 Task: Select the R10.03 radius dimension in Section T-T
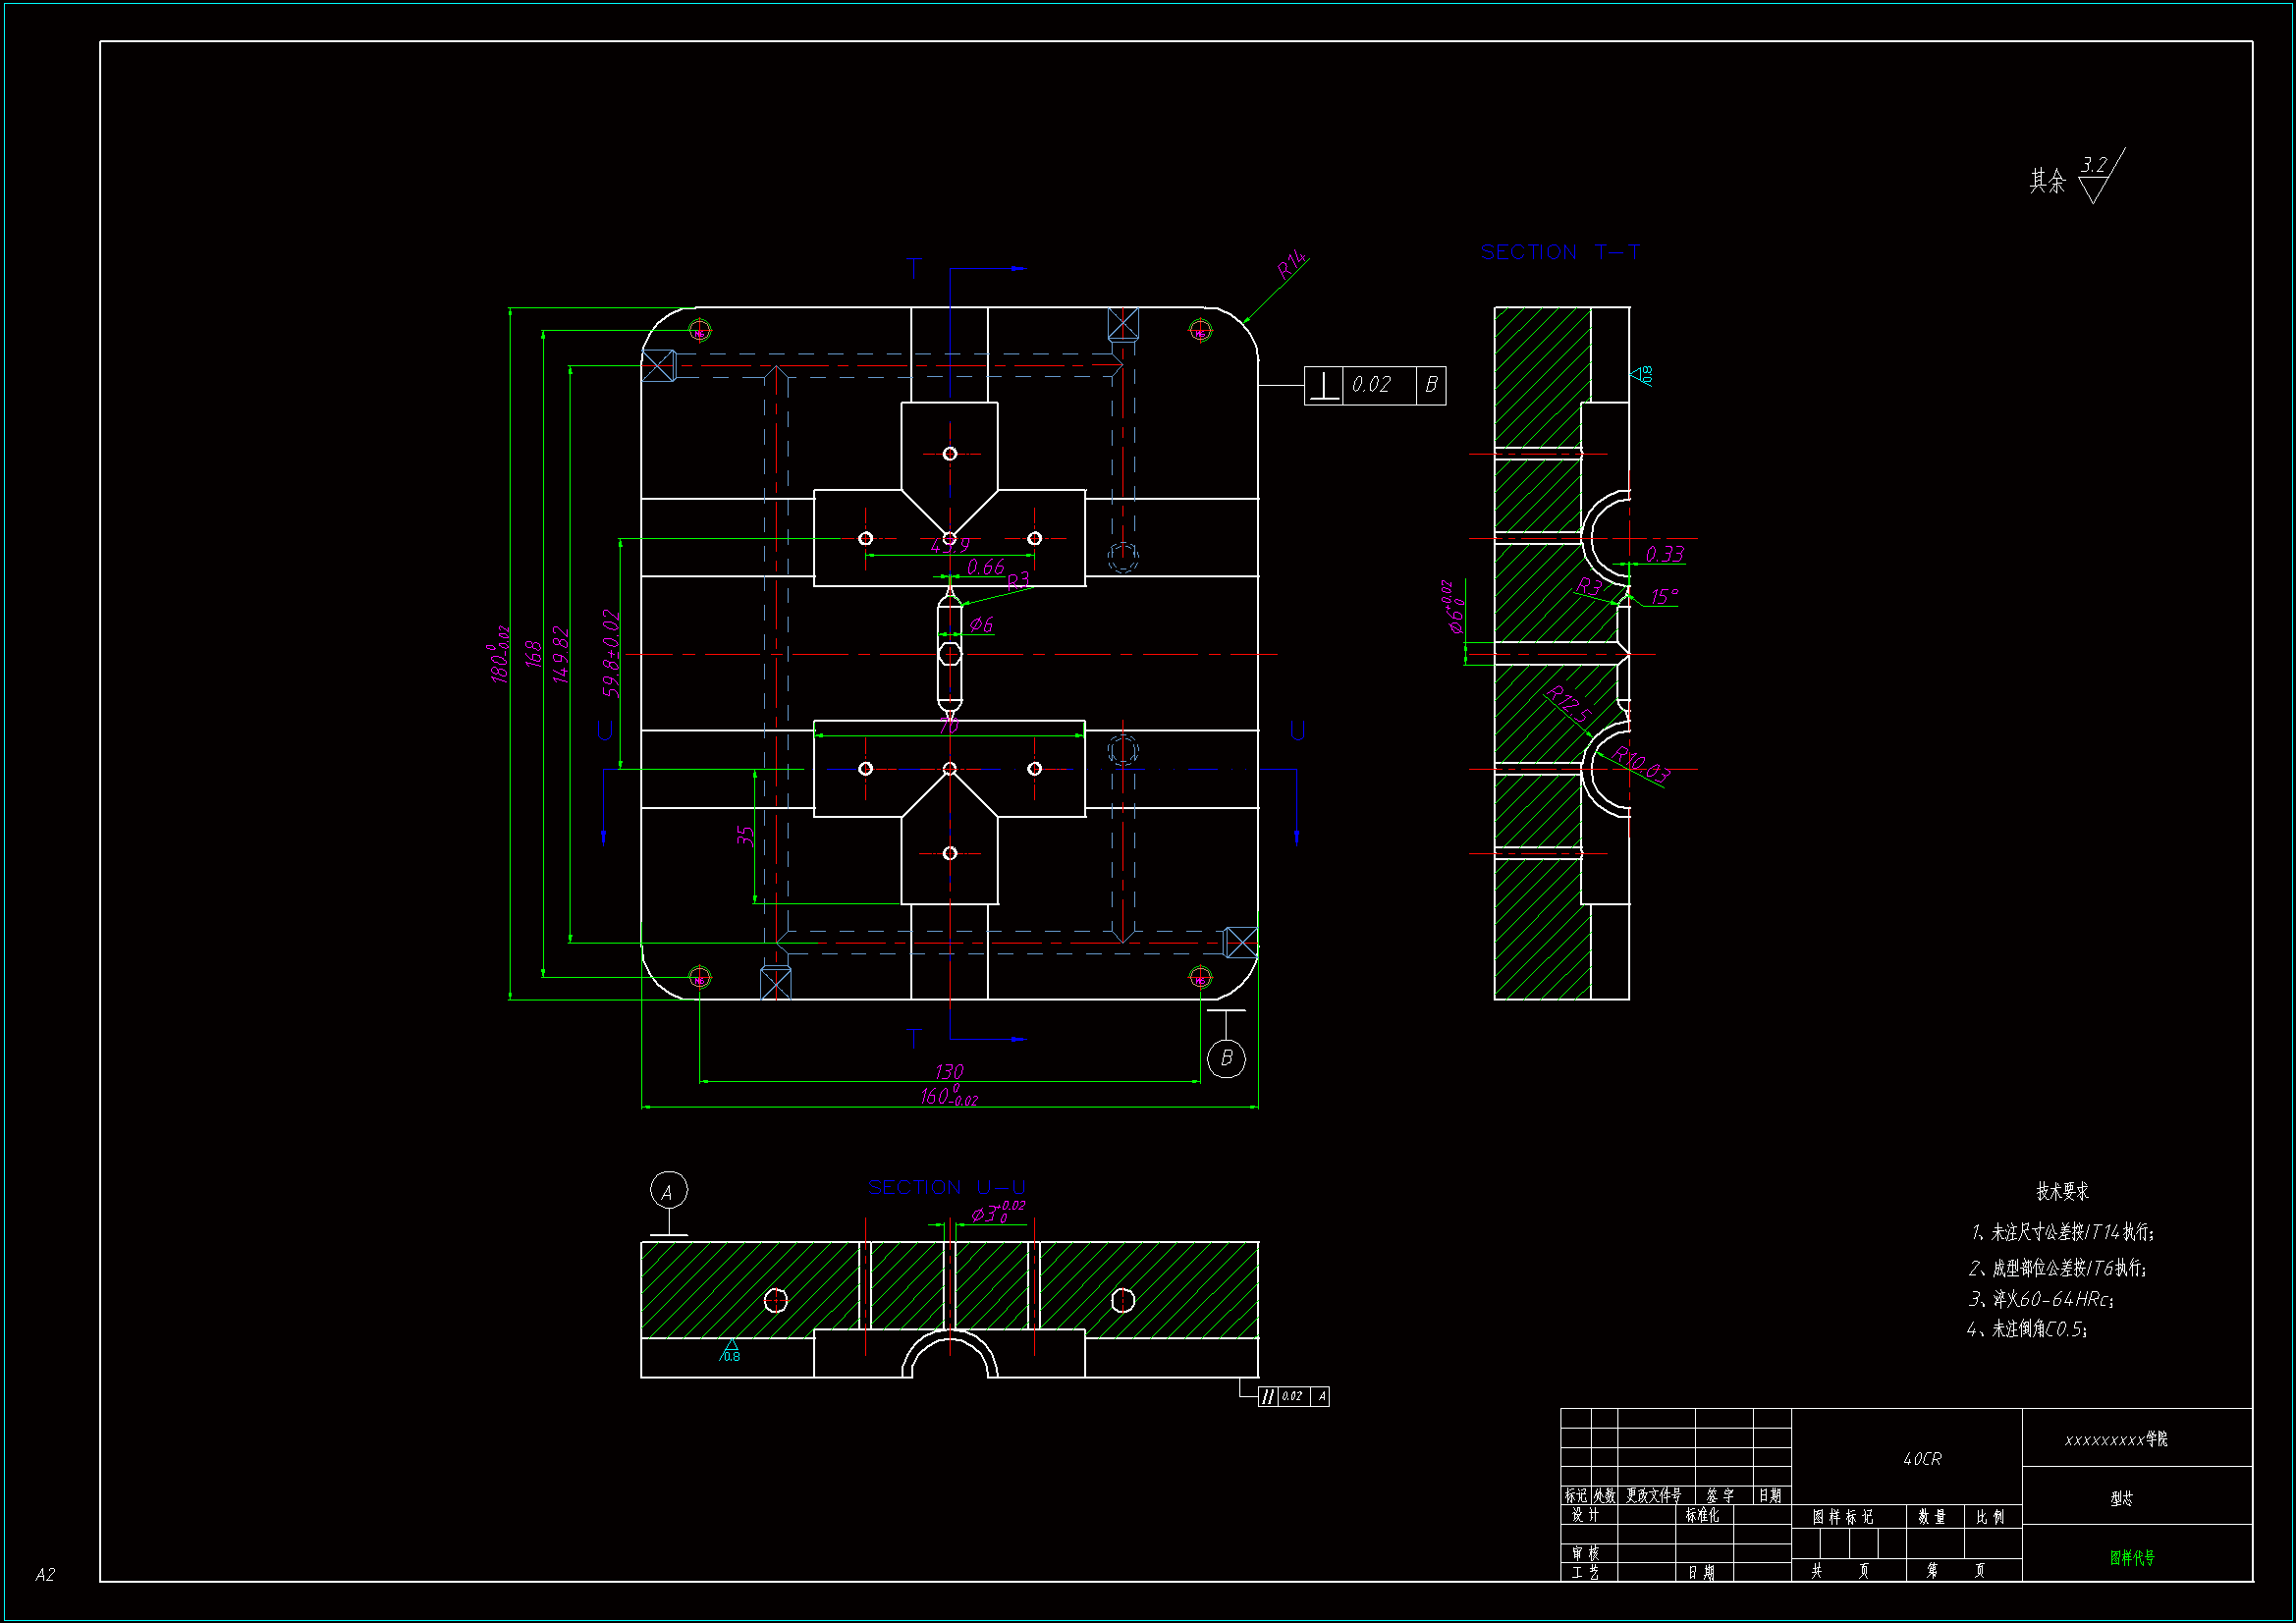[x=1641, y=765]
